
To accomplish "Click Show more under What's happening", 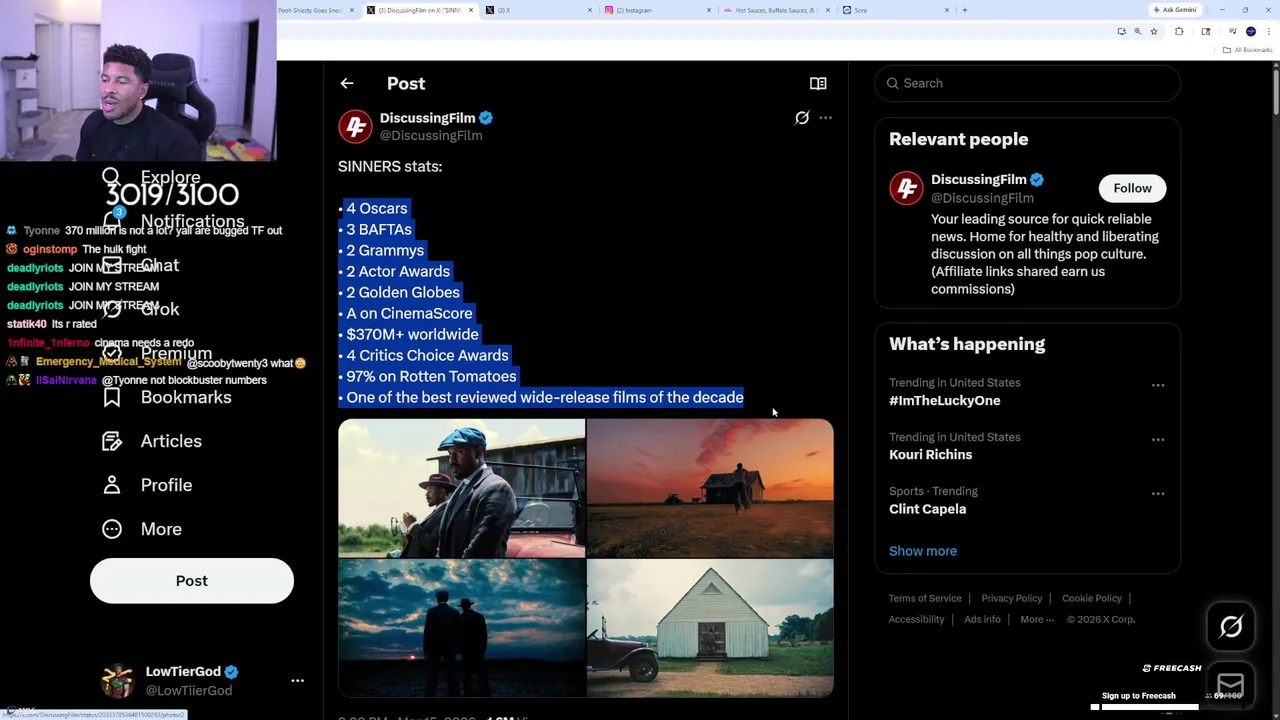I will coord(922,551).
